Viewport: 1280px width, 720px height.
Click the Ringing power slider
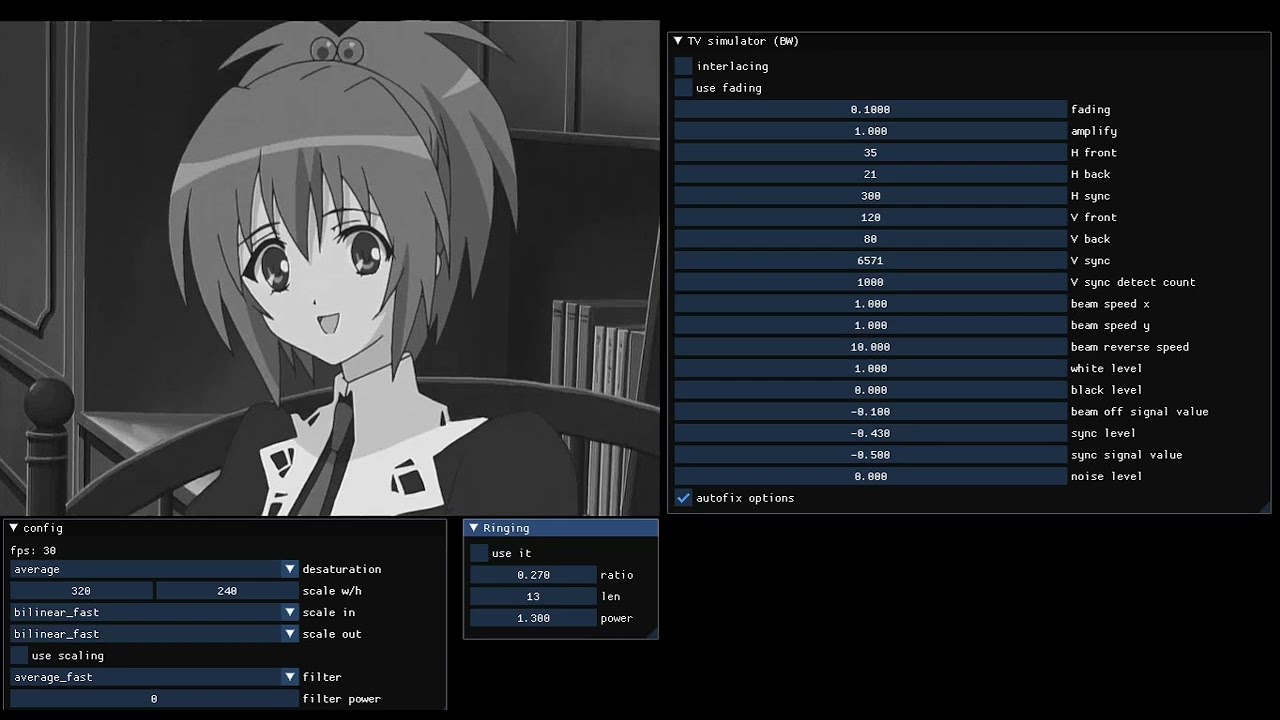pos(533,618)
